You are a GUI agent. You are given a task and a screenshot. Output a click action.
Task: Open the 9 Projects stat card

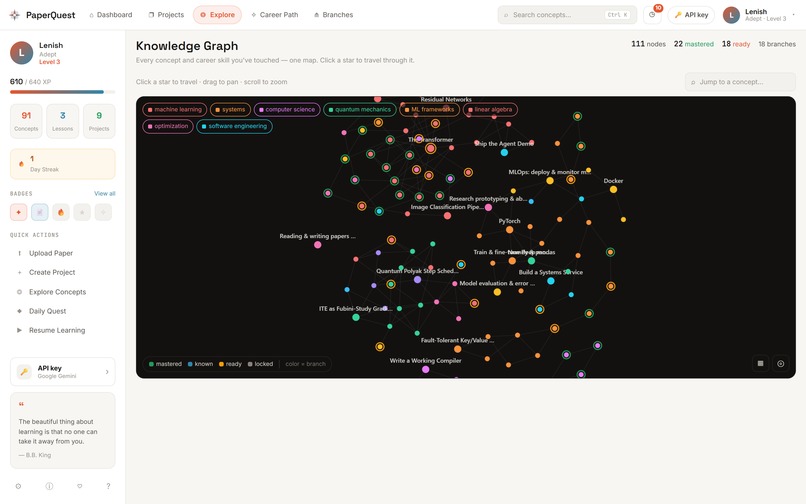tap(99, 121)
